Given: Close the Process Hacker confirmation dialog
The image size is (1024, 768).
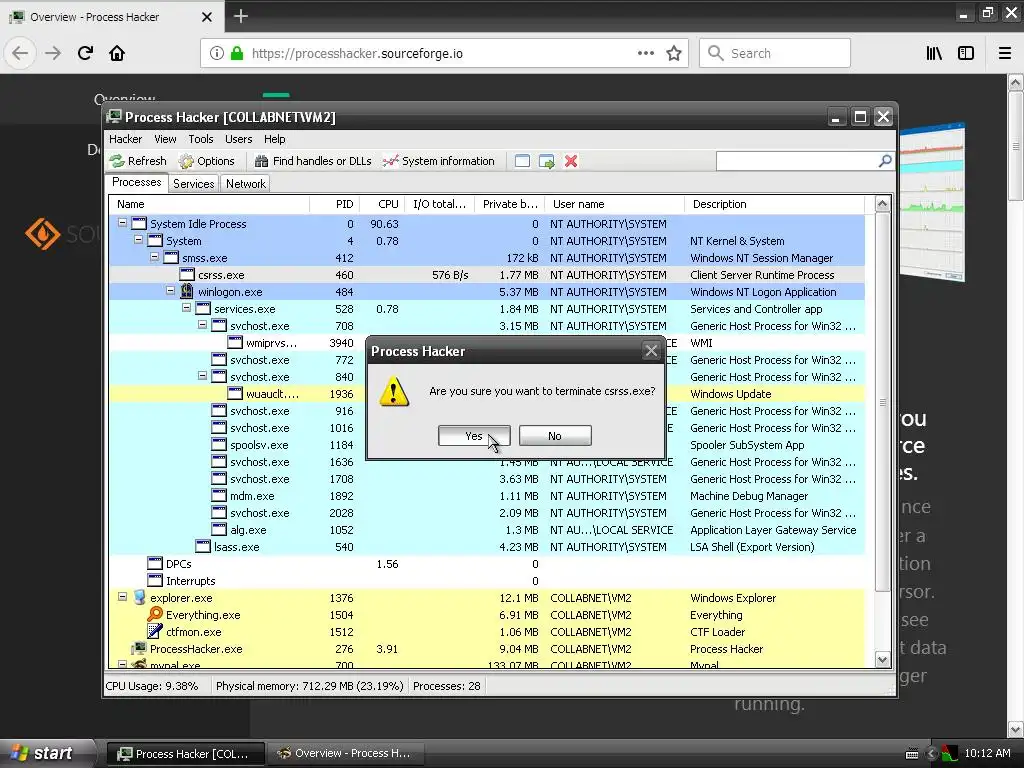Looking at the screenshot, I should click(651, 351).
